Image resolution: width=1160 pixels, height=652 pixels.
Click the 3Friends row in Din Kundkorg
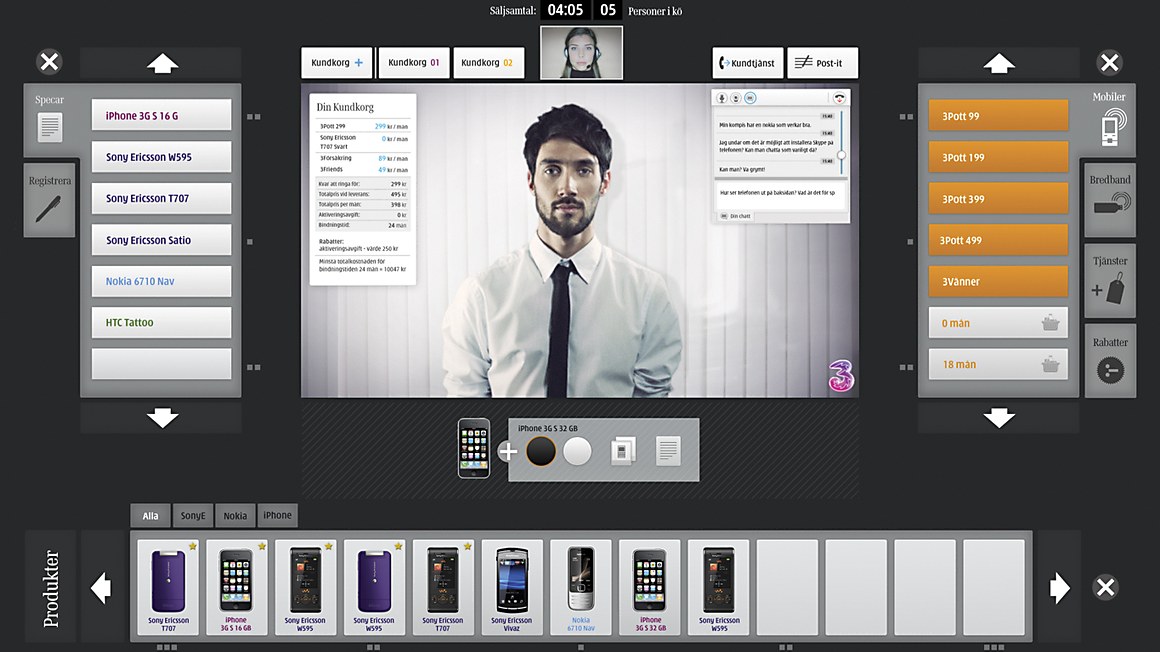click(362, 169)
